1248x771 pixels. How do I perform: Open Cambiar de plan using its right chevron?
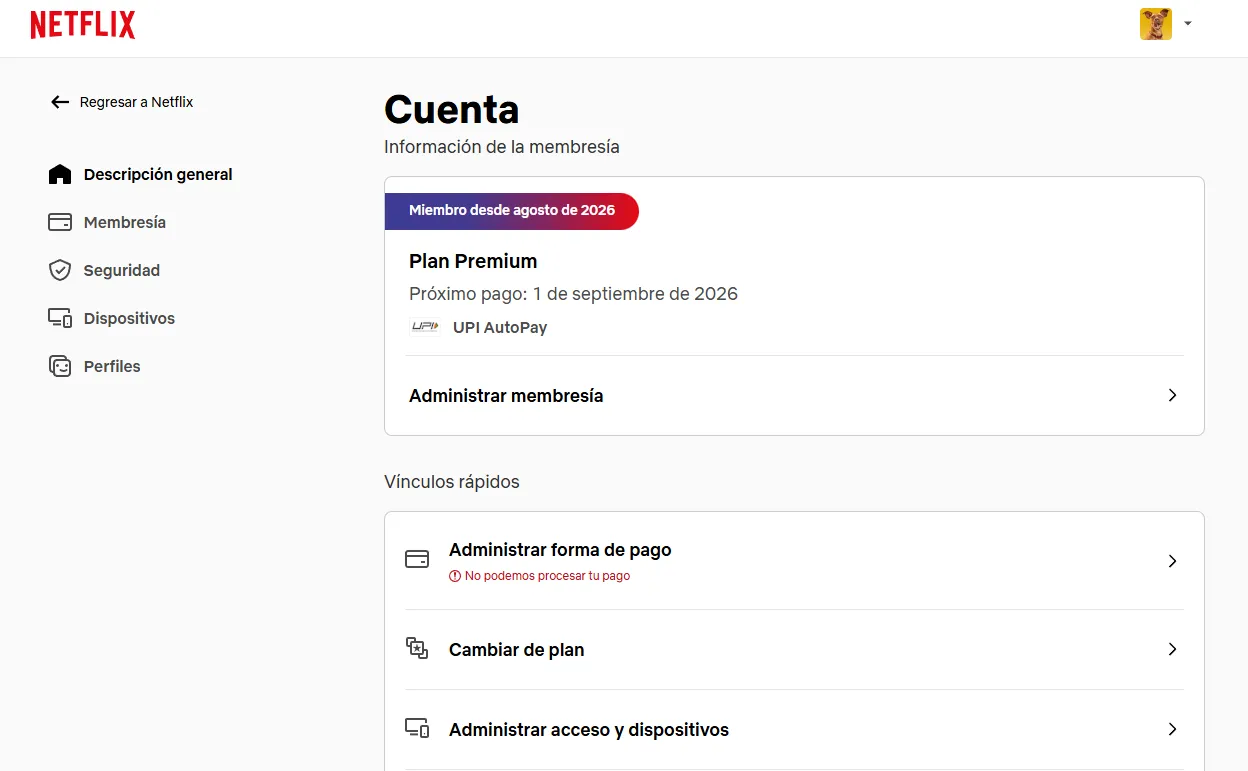(1173, 649)
